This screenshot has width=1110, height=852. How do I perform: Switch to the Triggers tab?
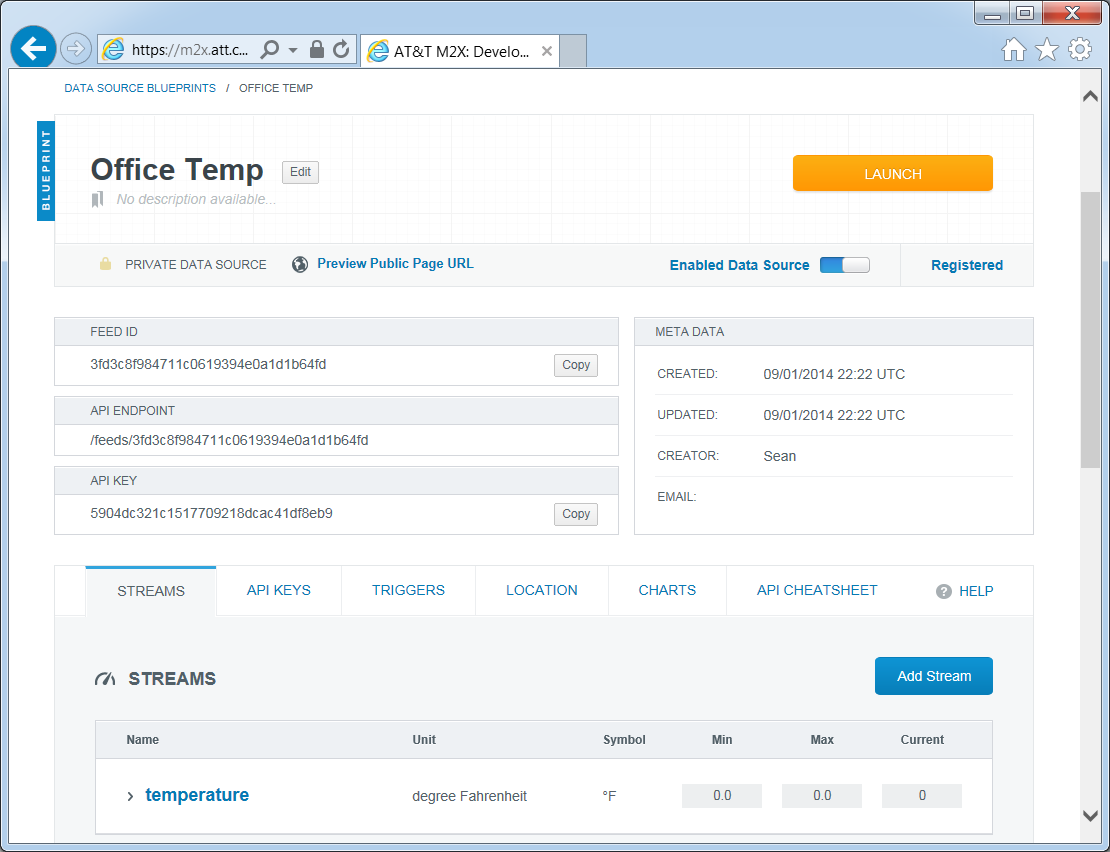click(408, 590)
